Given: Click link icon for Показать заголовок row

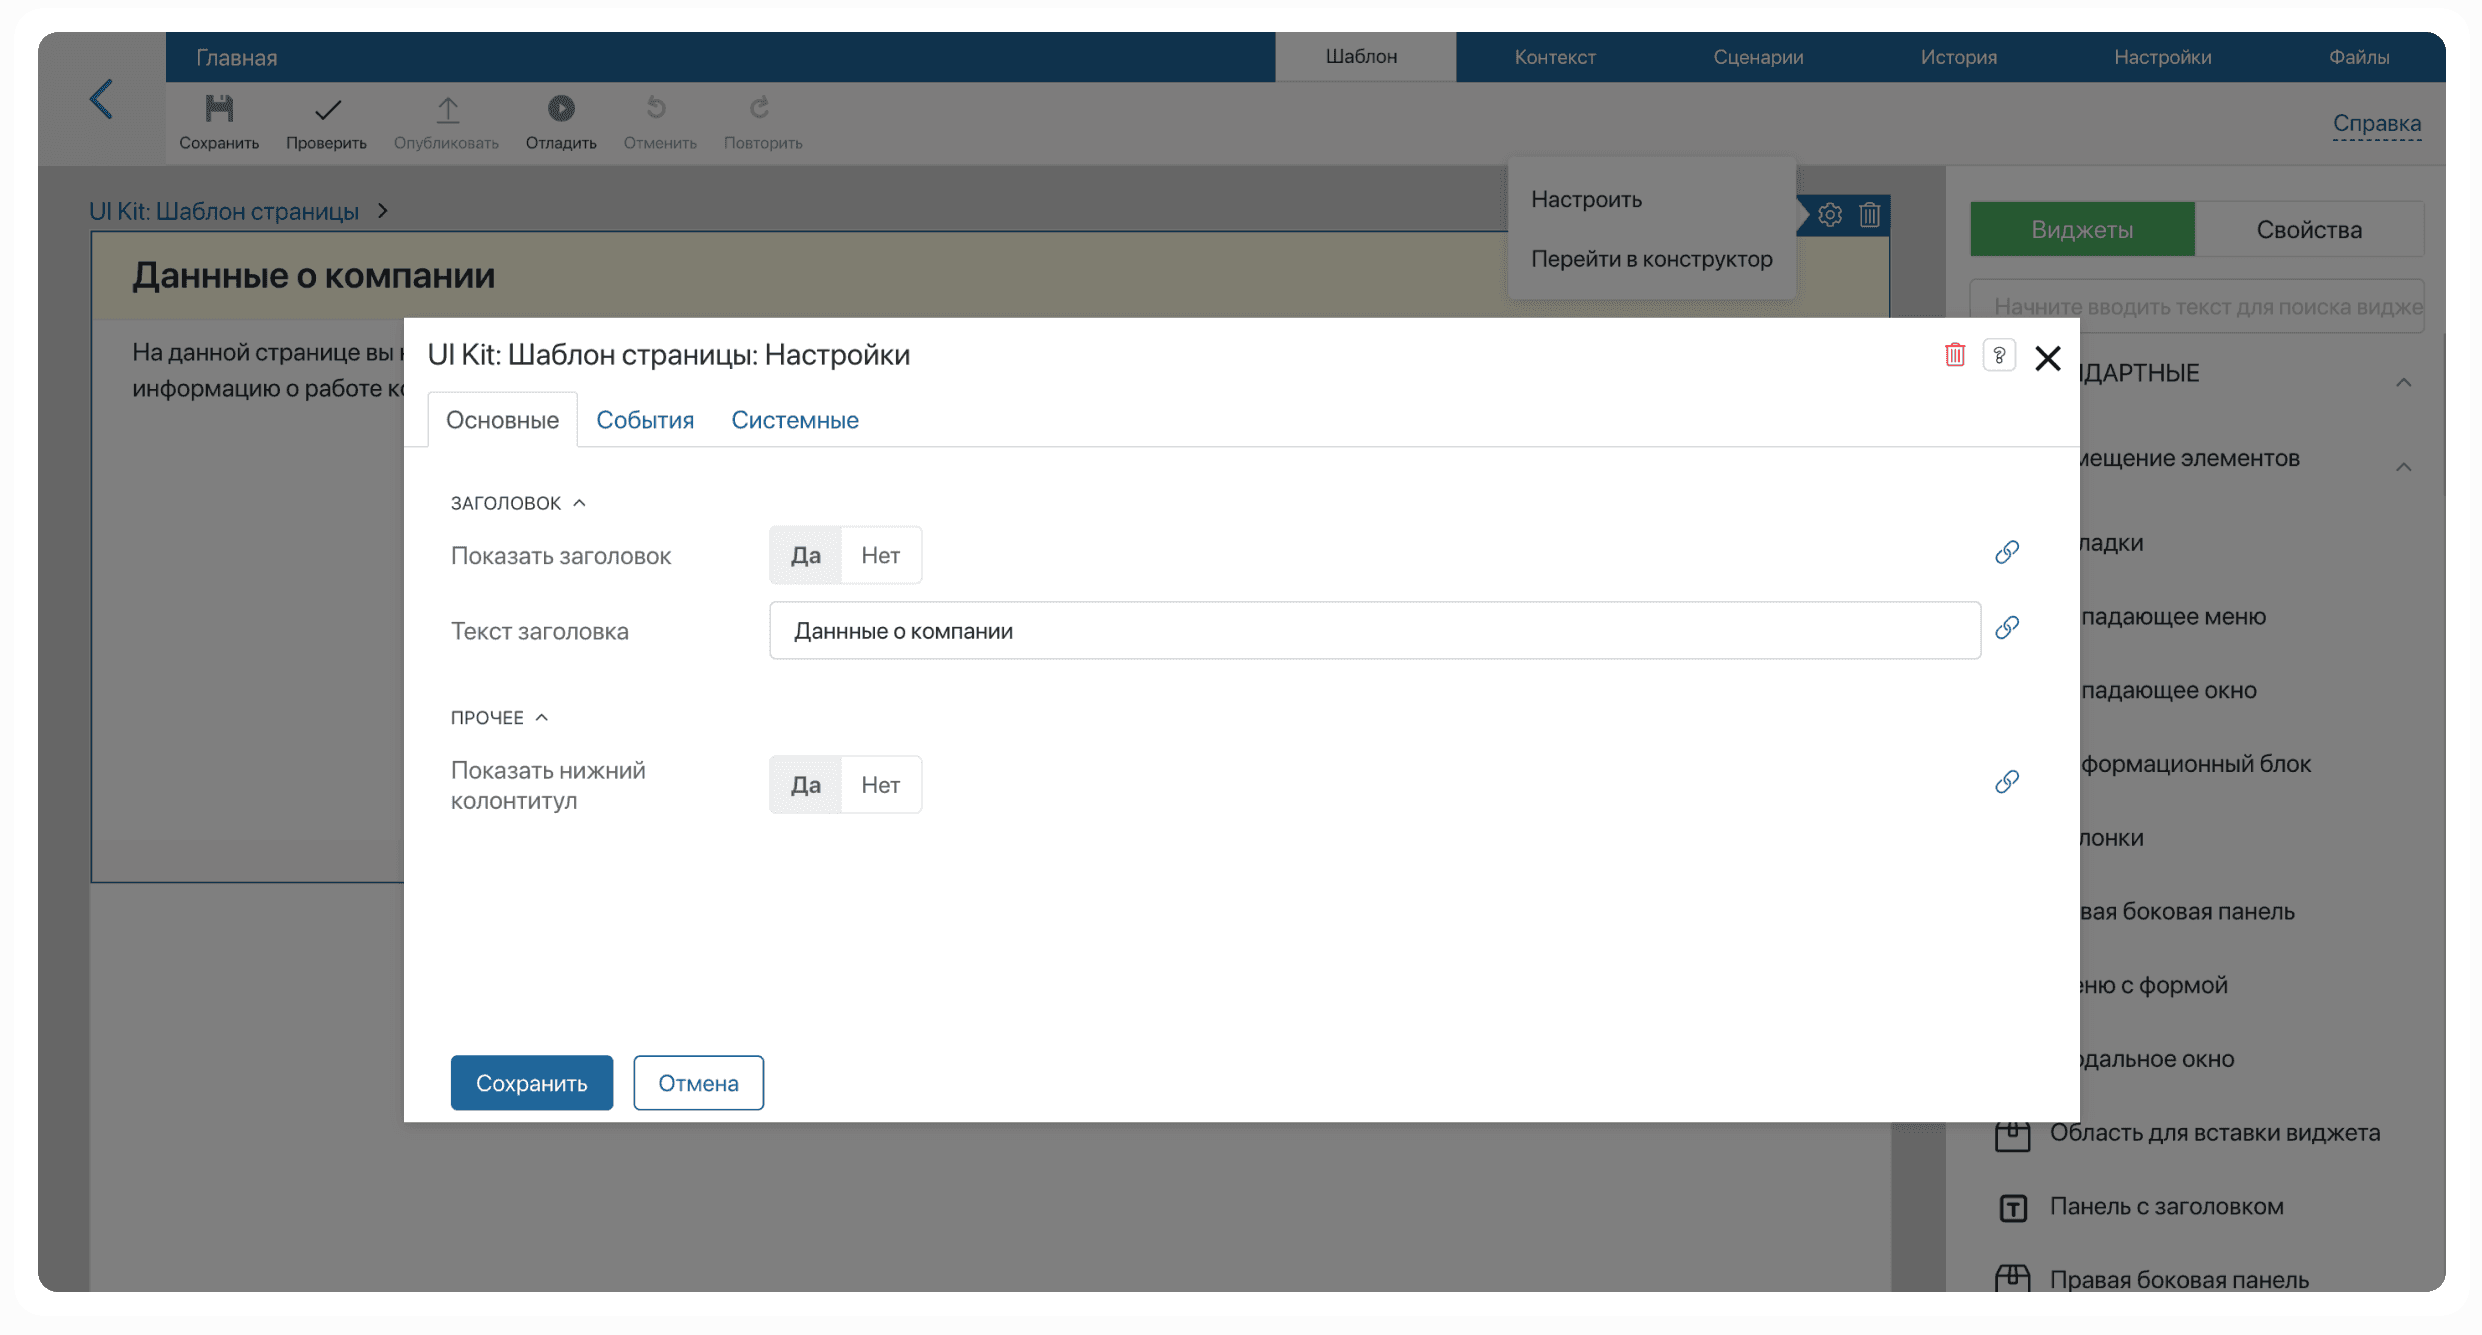Looking at the screenshot, I should click(x=2006, y=552).
